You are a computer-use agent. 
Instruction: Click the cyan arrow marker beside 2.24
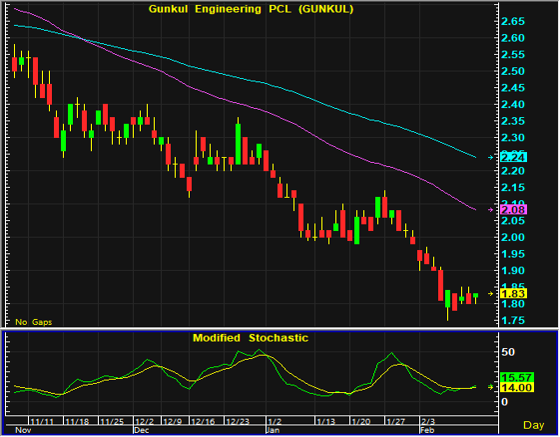(x=491, y=157)
